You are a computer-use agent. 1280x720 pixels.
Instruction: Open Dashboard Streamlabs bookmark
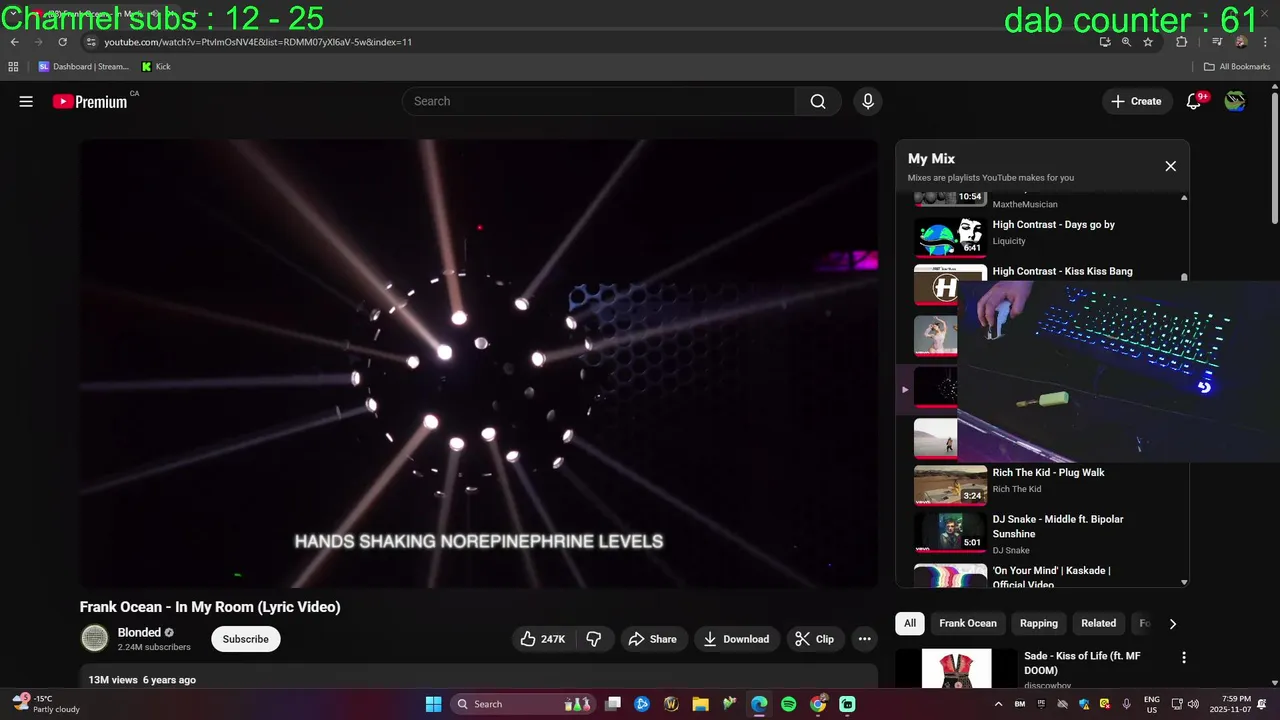tap(84, 67)
